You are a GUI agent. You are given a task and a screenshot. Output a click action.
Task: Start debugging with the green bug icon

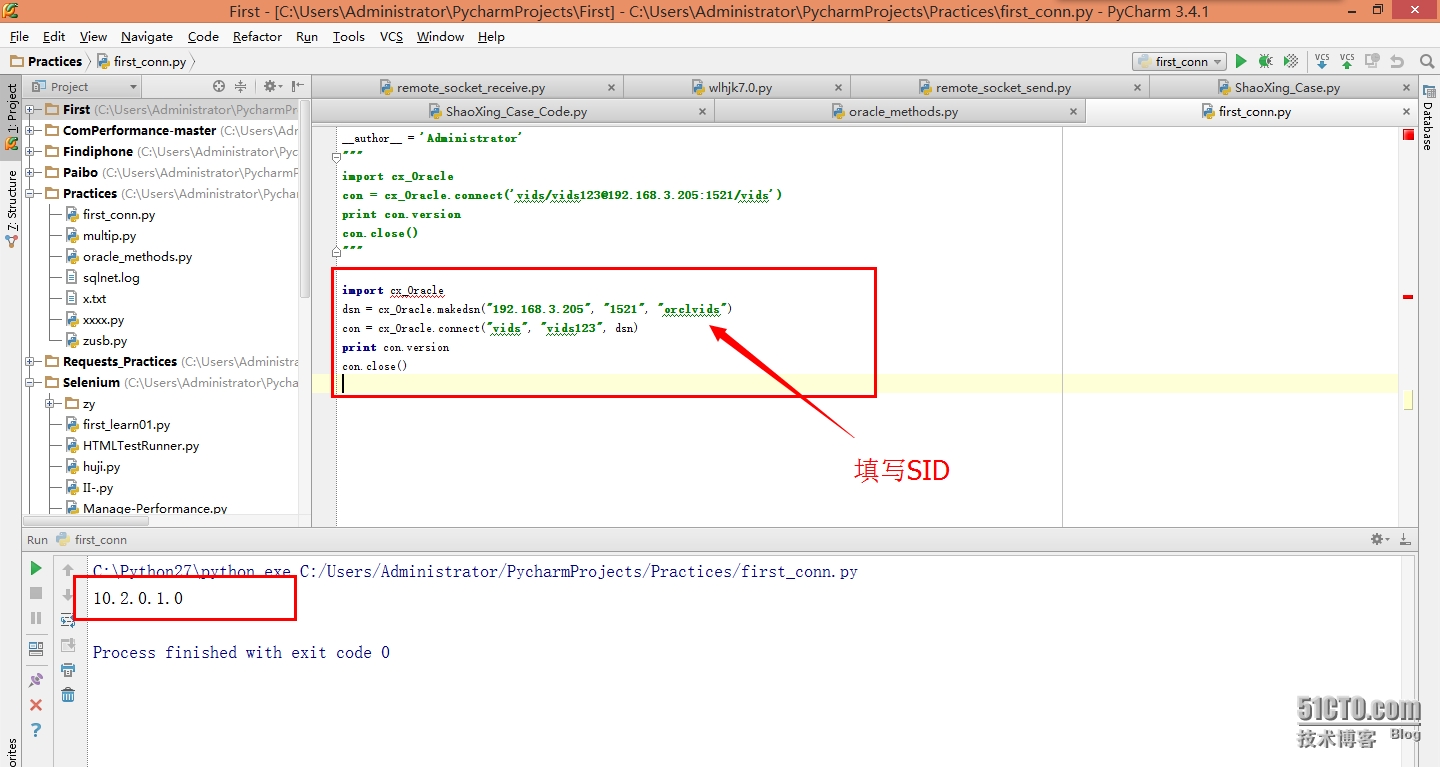(1265, 61)
